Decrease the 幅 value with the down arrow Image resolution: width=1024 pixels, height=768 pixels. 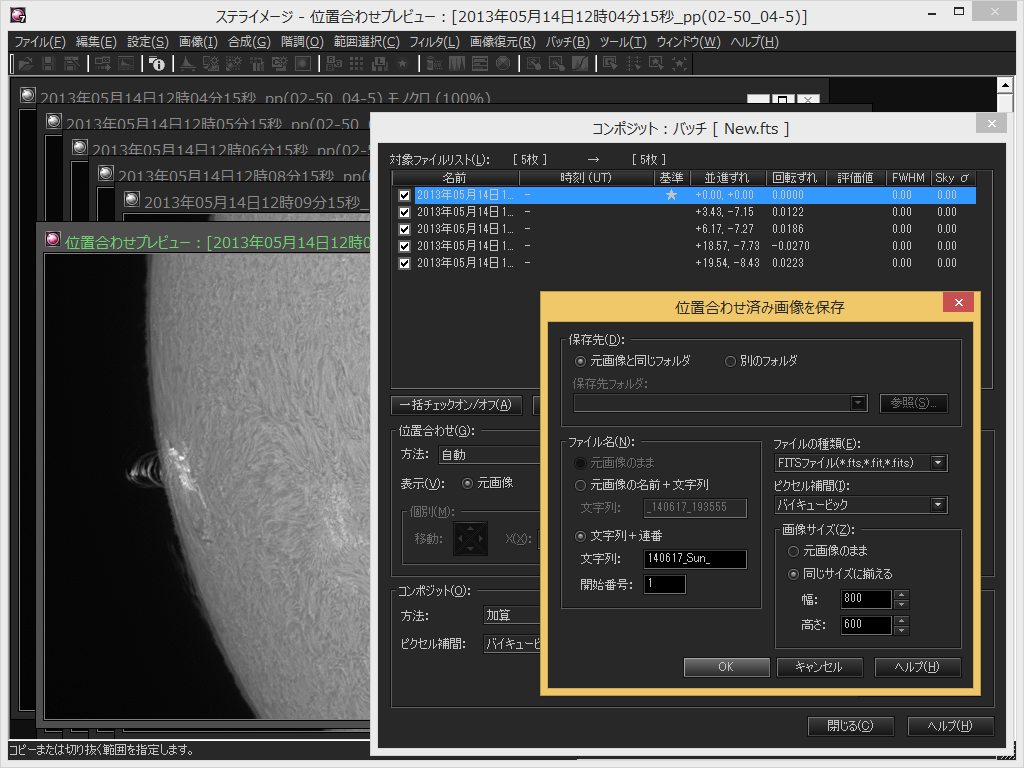click(x=901, y=604)
